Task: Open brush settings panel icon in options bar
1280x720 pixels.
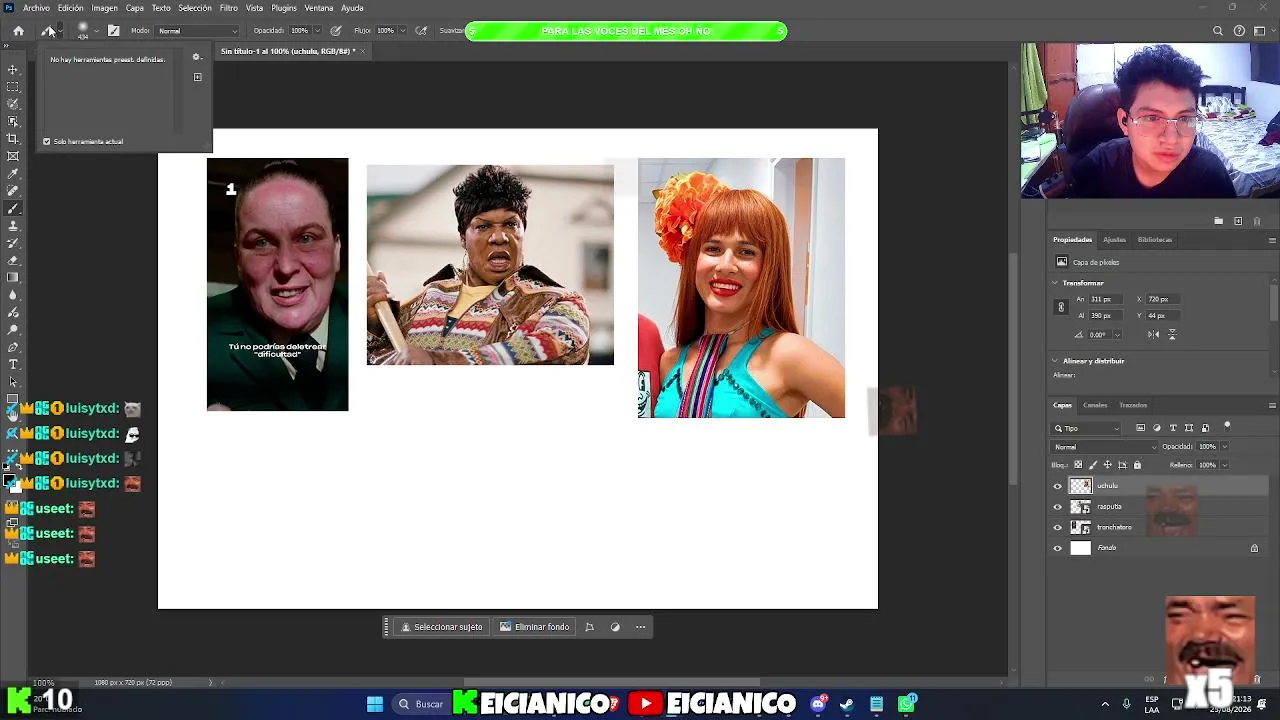Action: (x=113, y=31)
